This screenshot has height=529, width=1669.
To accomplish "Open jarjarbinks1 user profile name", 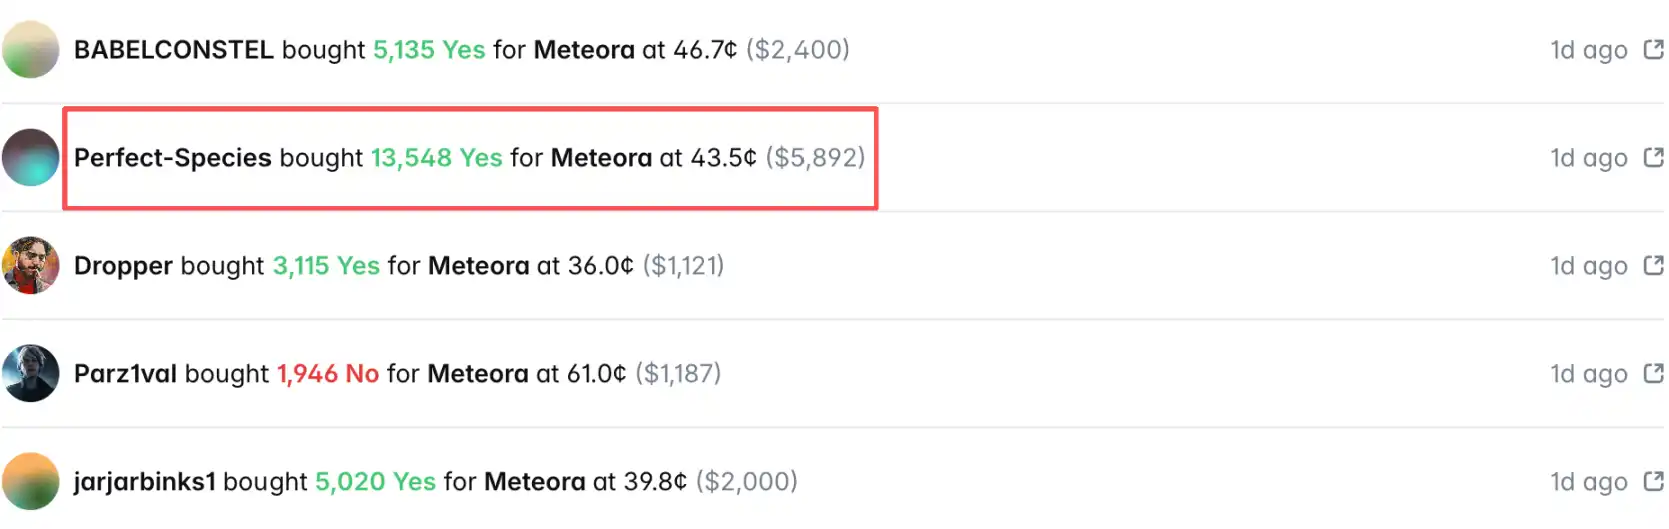I will [x=144, y=482].
